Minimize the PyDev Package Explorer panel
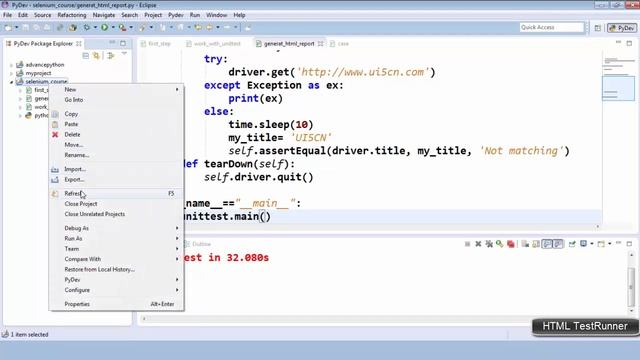 (112, 43)
